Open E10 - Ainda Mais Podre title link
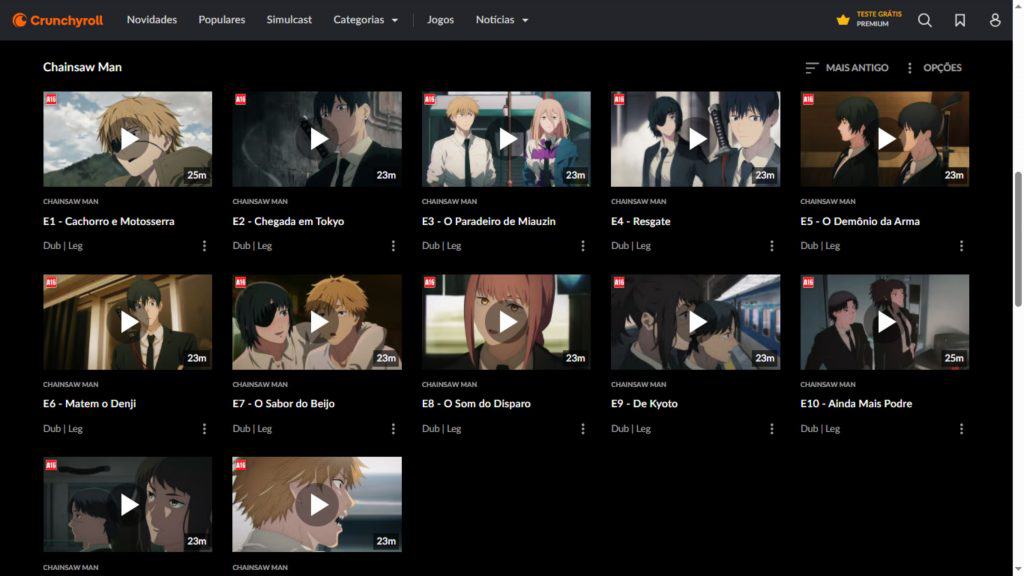This screenshot has width=1024, height=576. tap(856, 404)
